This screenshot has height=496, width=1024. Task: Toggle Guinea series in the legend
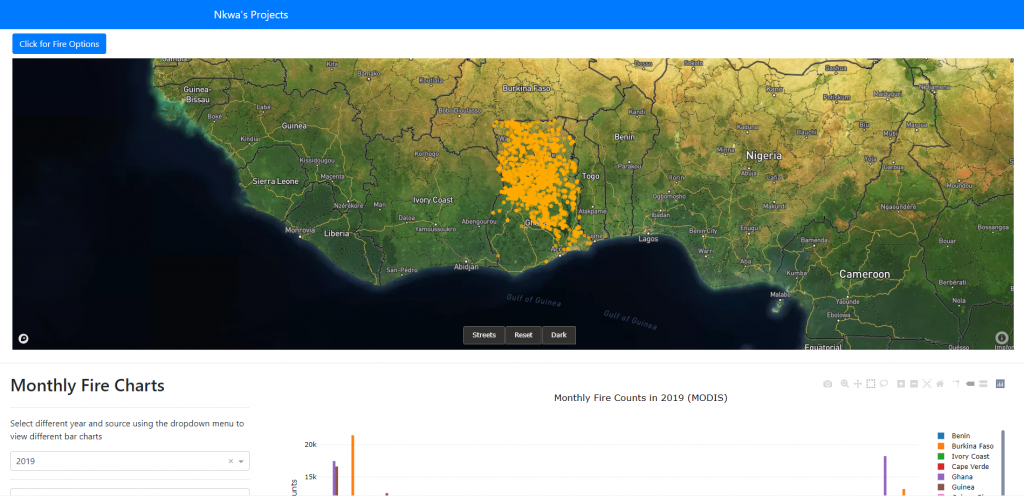(963, 487)
